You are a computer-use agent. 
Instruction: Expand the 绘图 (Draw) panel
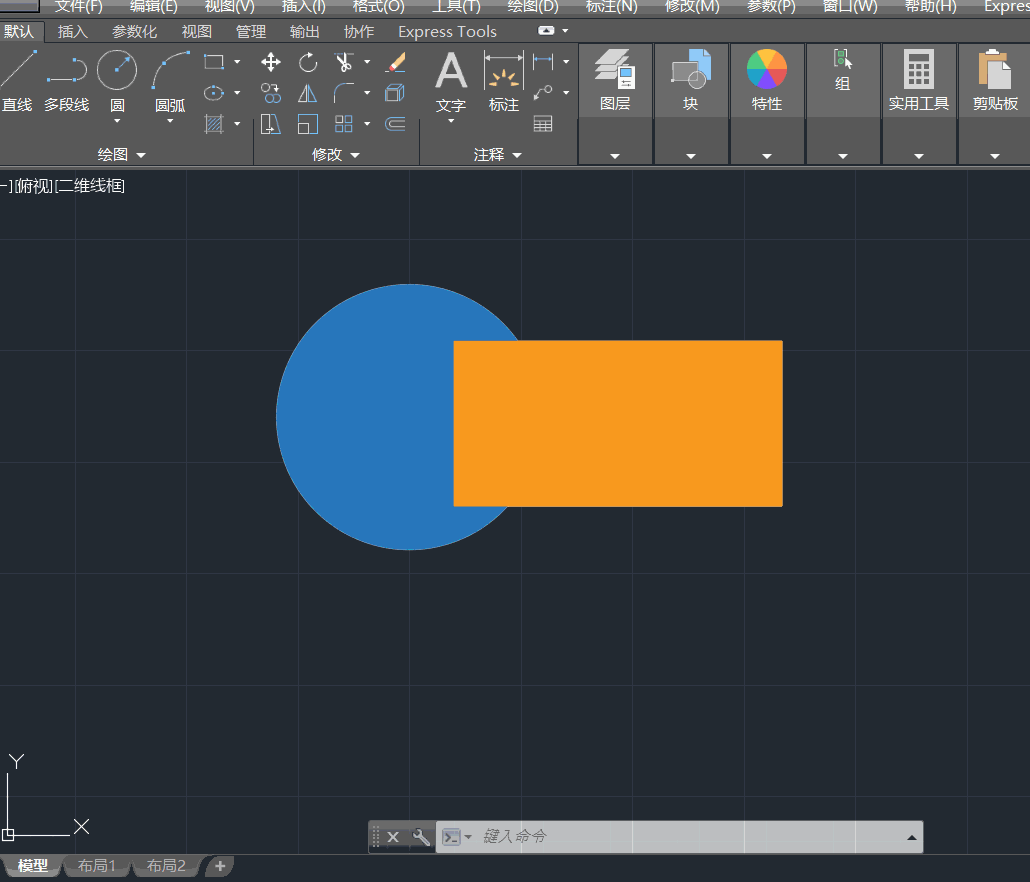122,155
